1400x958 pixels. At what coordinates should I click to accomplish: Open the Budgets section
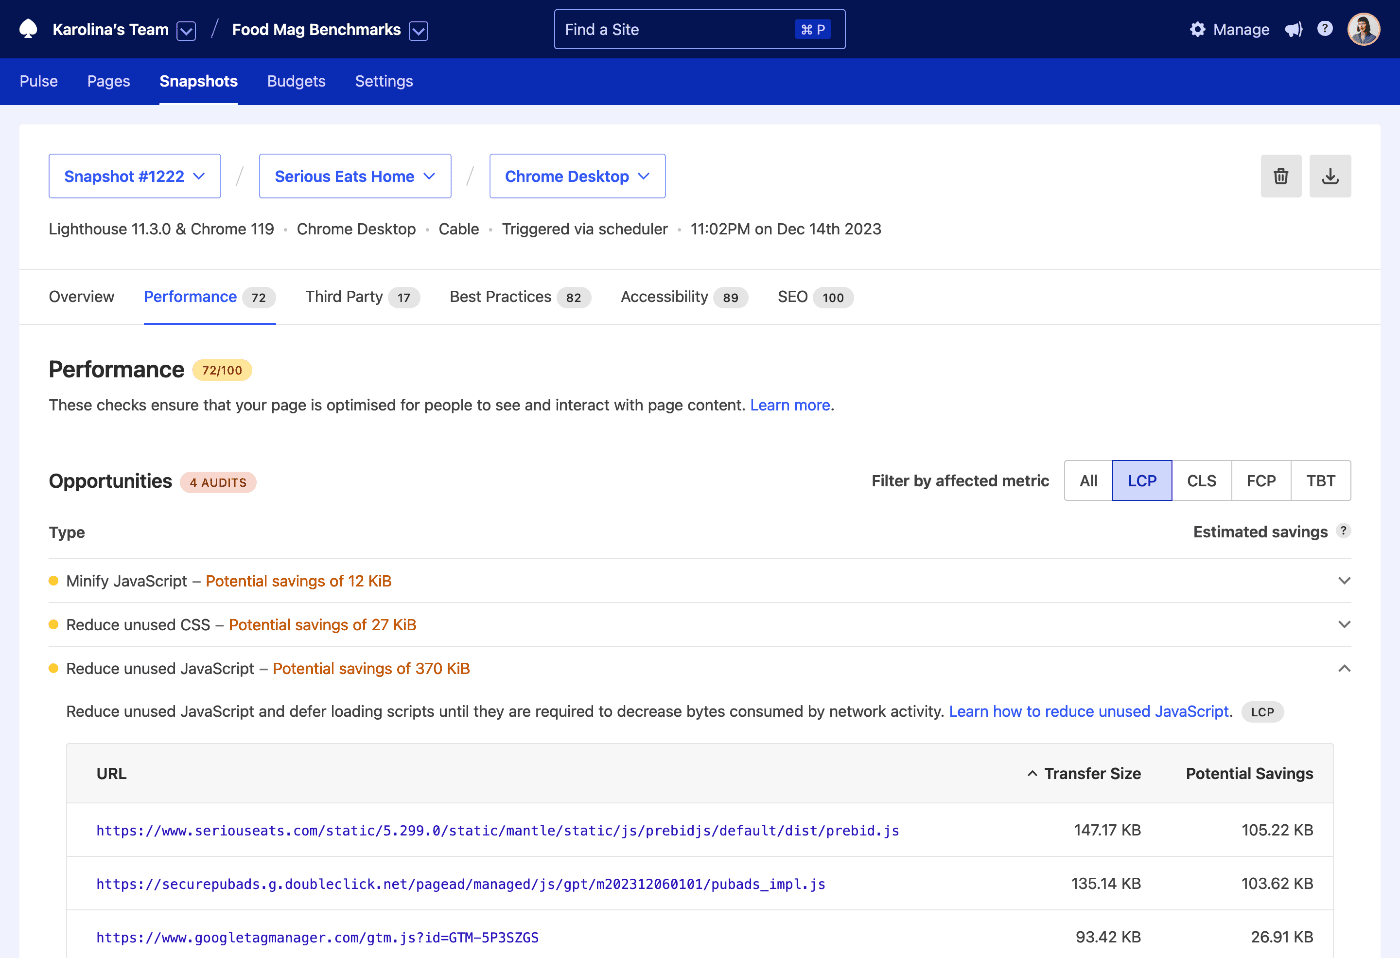coord(296,81)
